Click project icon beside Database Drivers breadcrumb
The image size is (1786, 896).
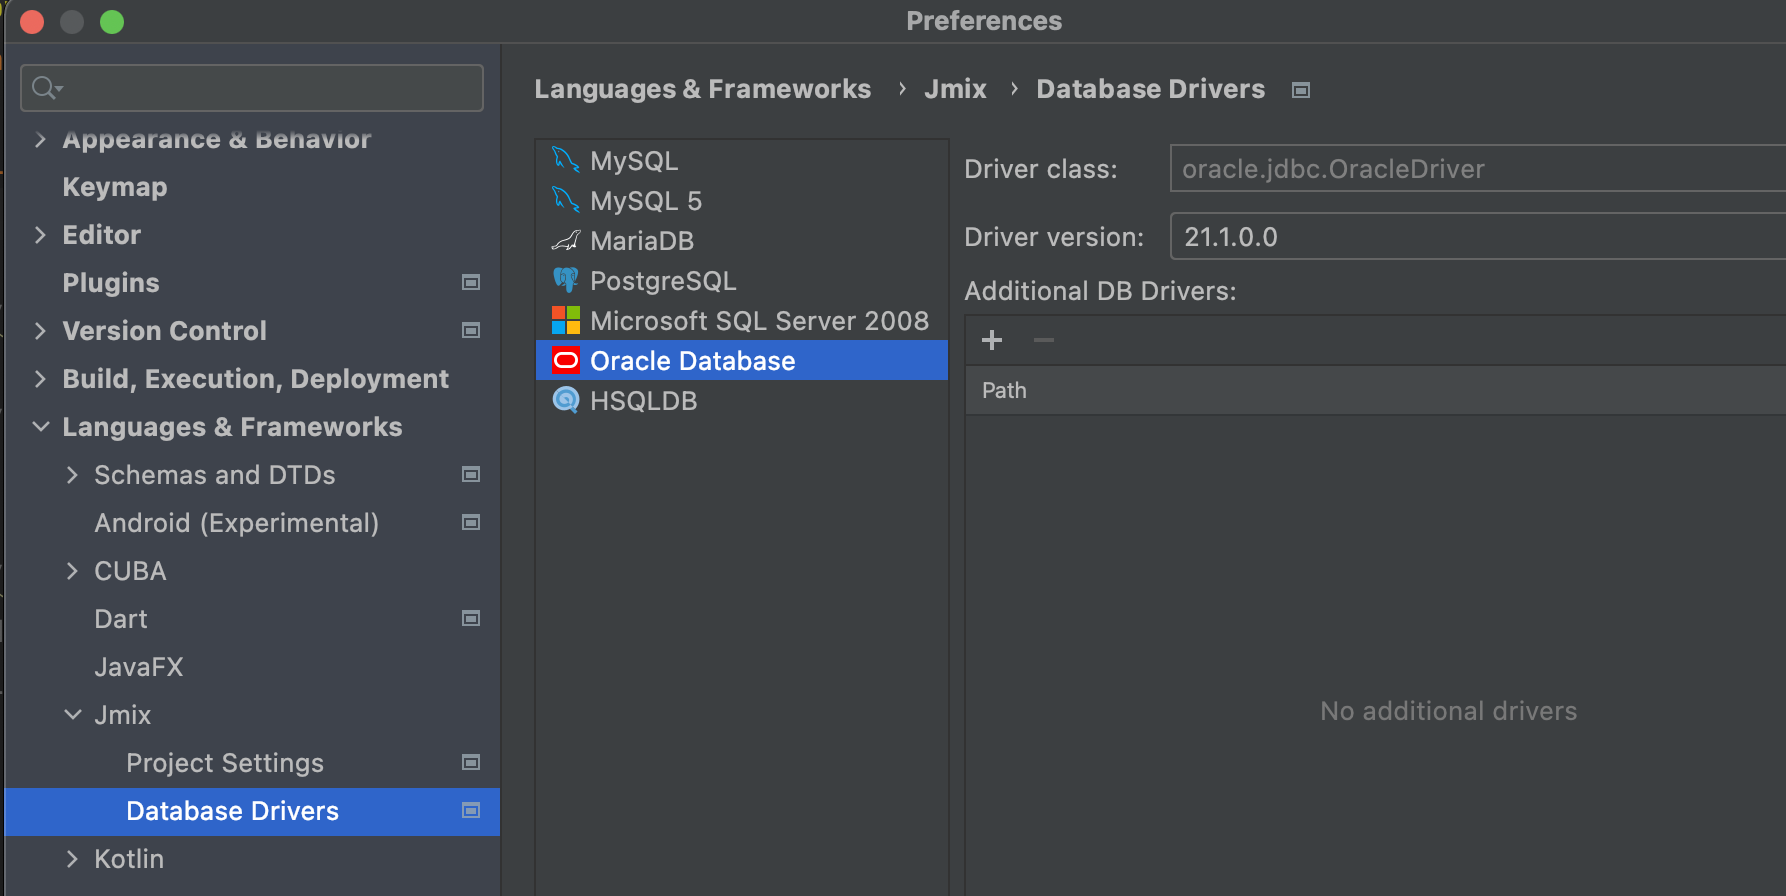point(1301,90)
